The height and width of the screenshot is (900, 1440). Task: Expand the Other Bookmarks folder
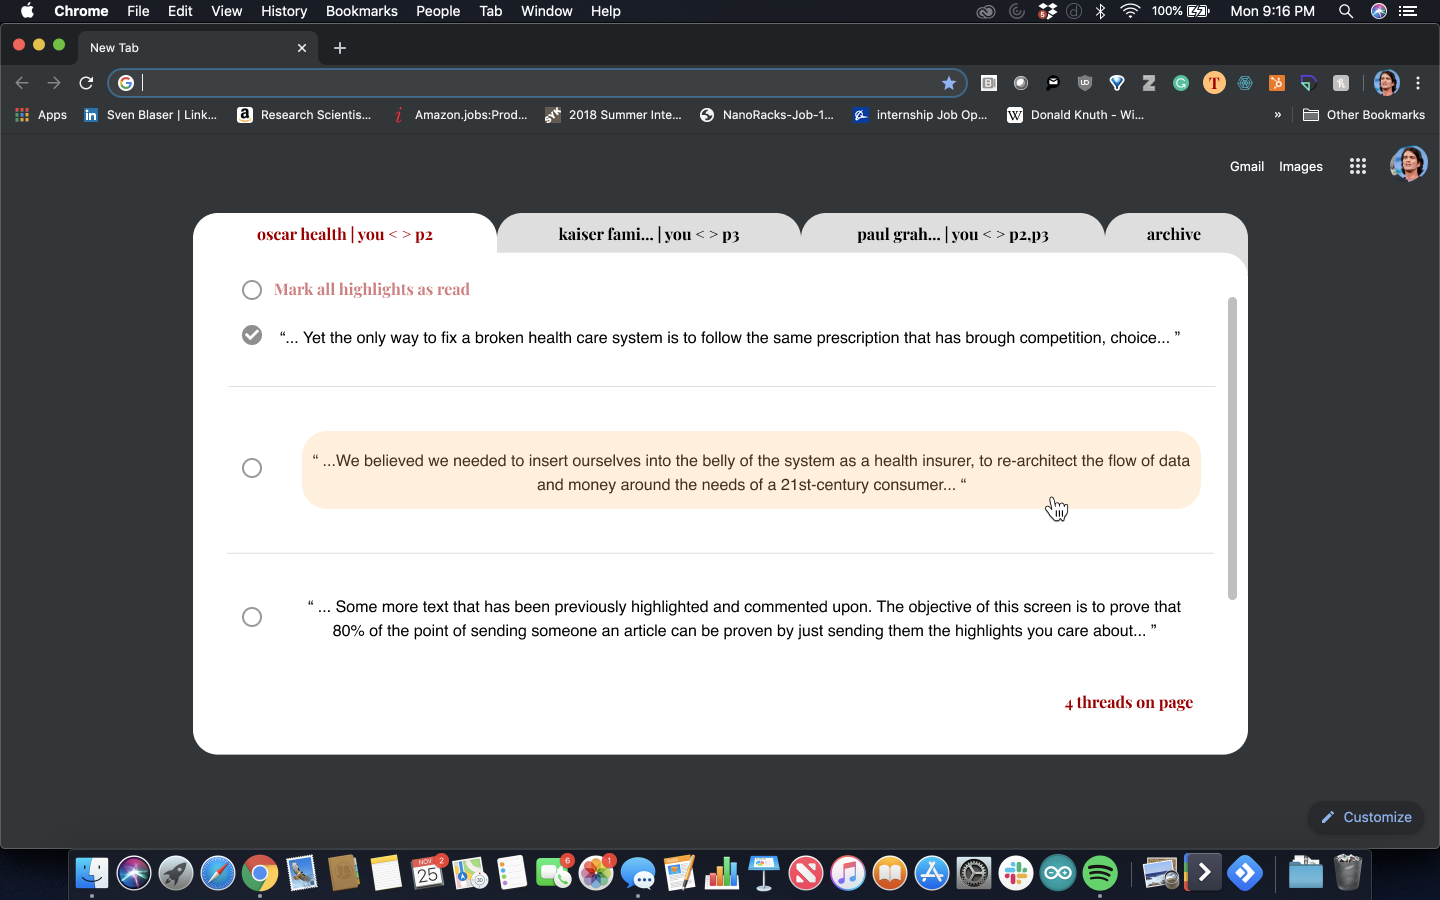[1364, 115]
